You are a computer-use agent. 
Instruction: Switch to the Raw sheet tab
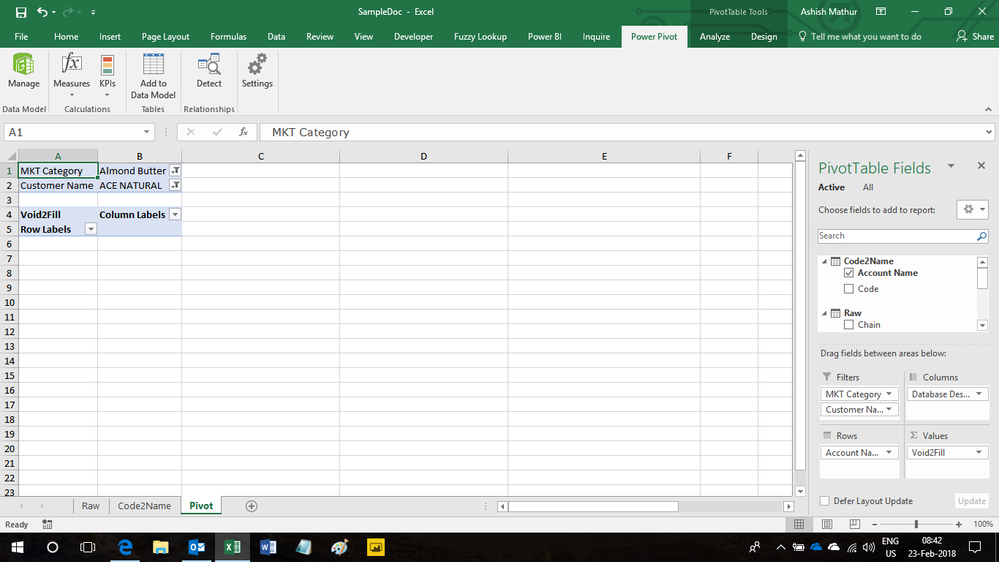point(90,506)
